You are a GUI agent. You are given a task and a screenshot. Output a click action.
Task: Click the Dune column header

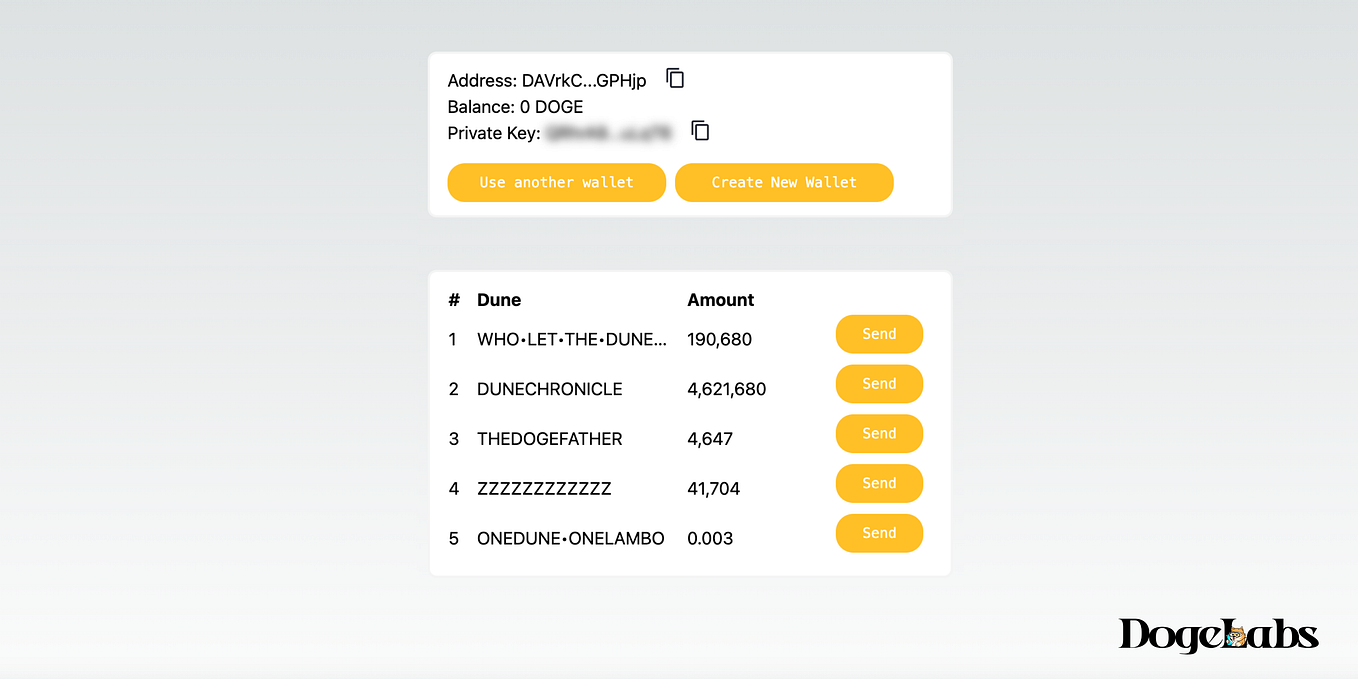tap(499, 299)
